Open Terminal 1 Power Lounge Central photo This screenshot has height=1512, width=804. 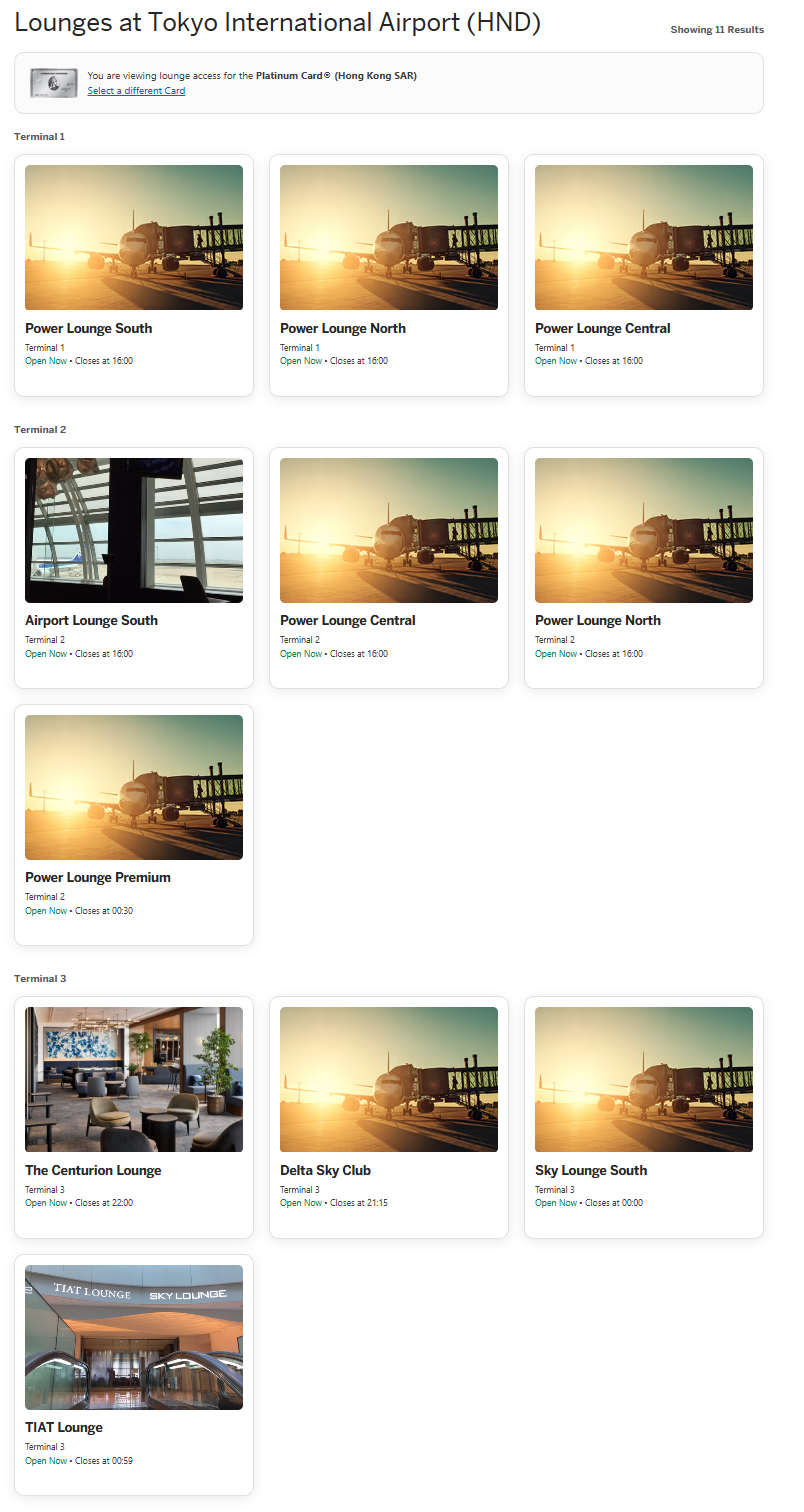[x=644, y=237]
